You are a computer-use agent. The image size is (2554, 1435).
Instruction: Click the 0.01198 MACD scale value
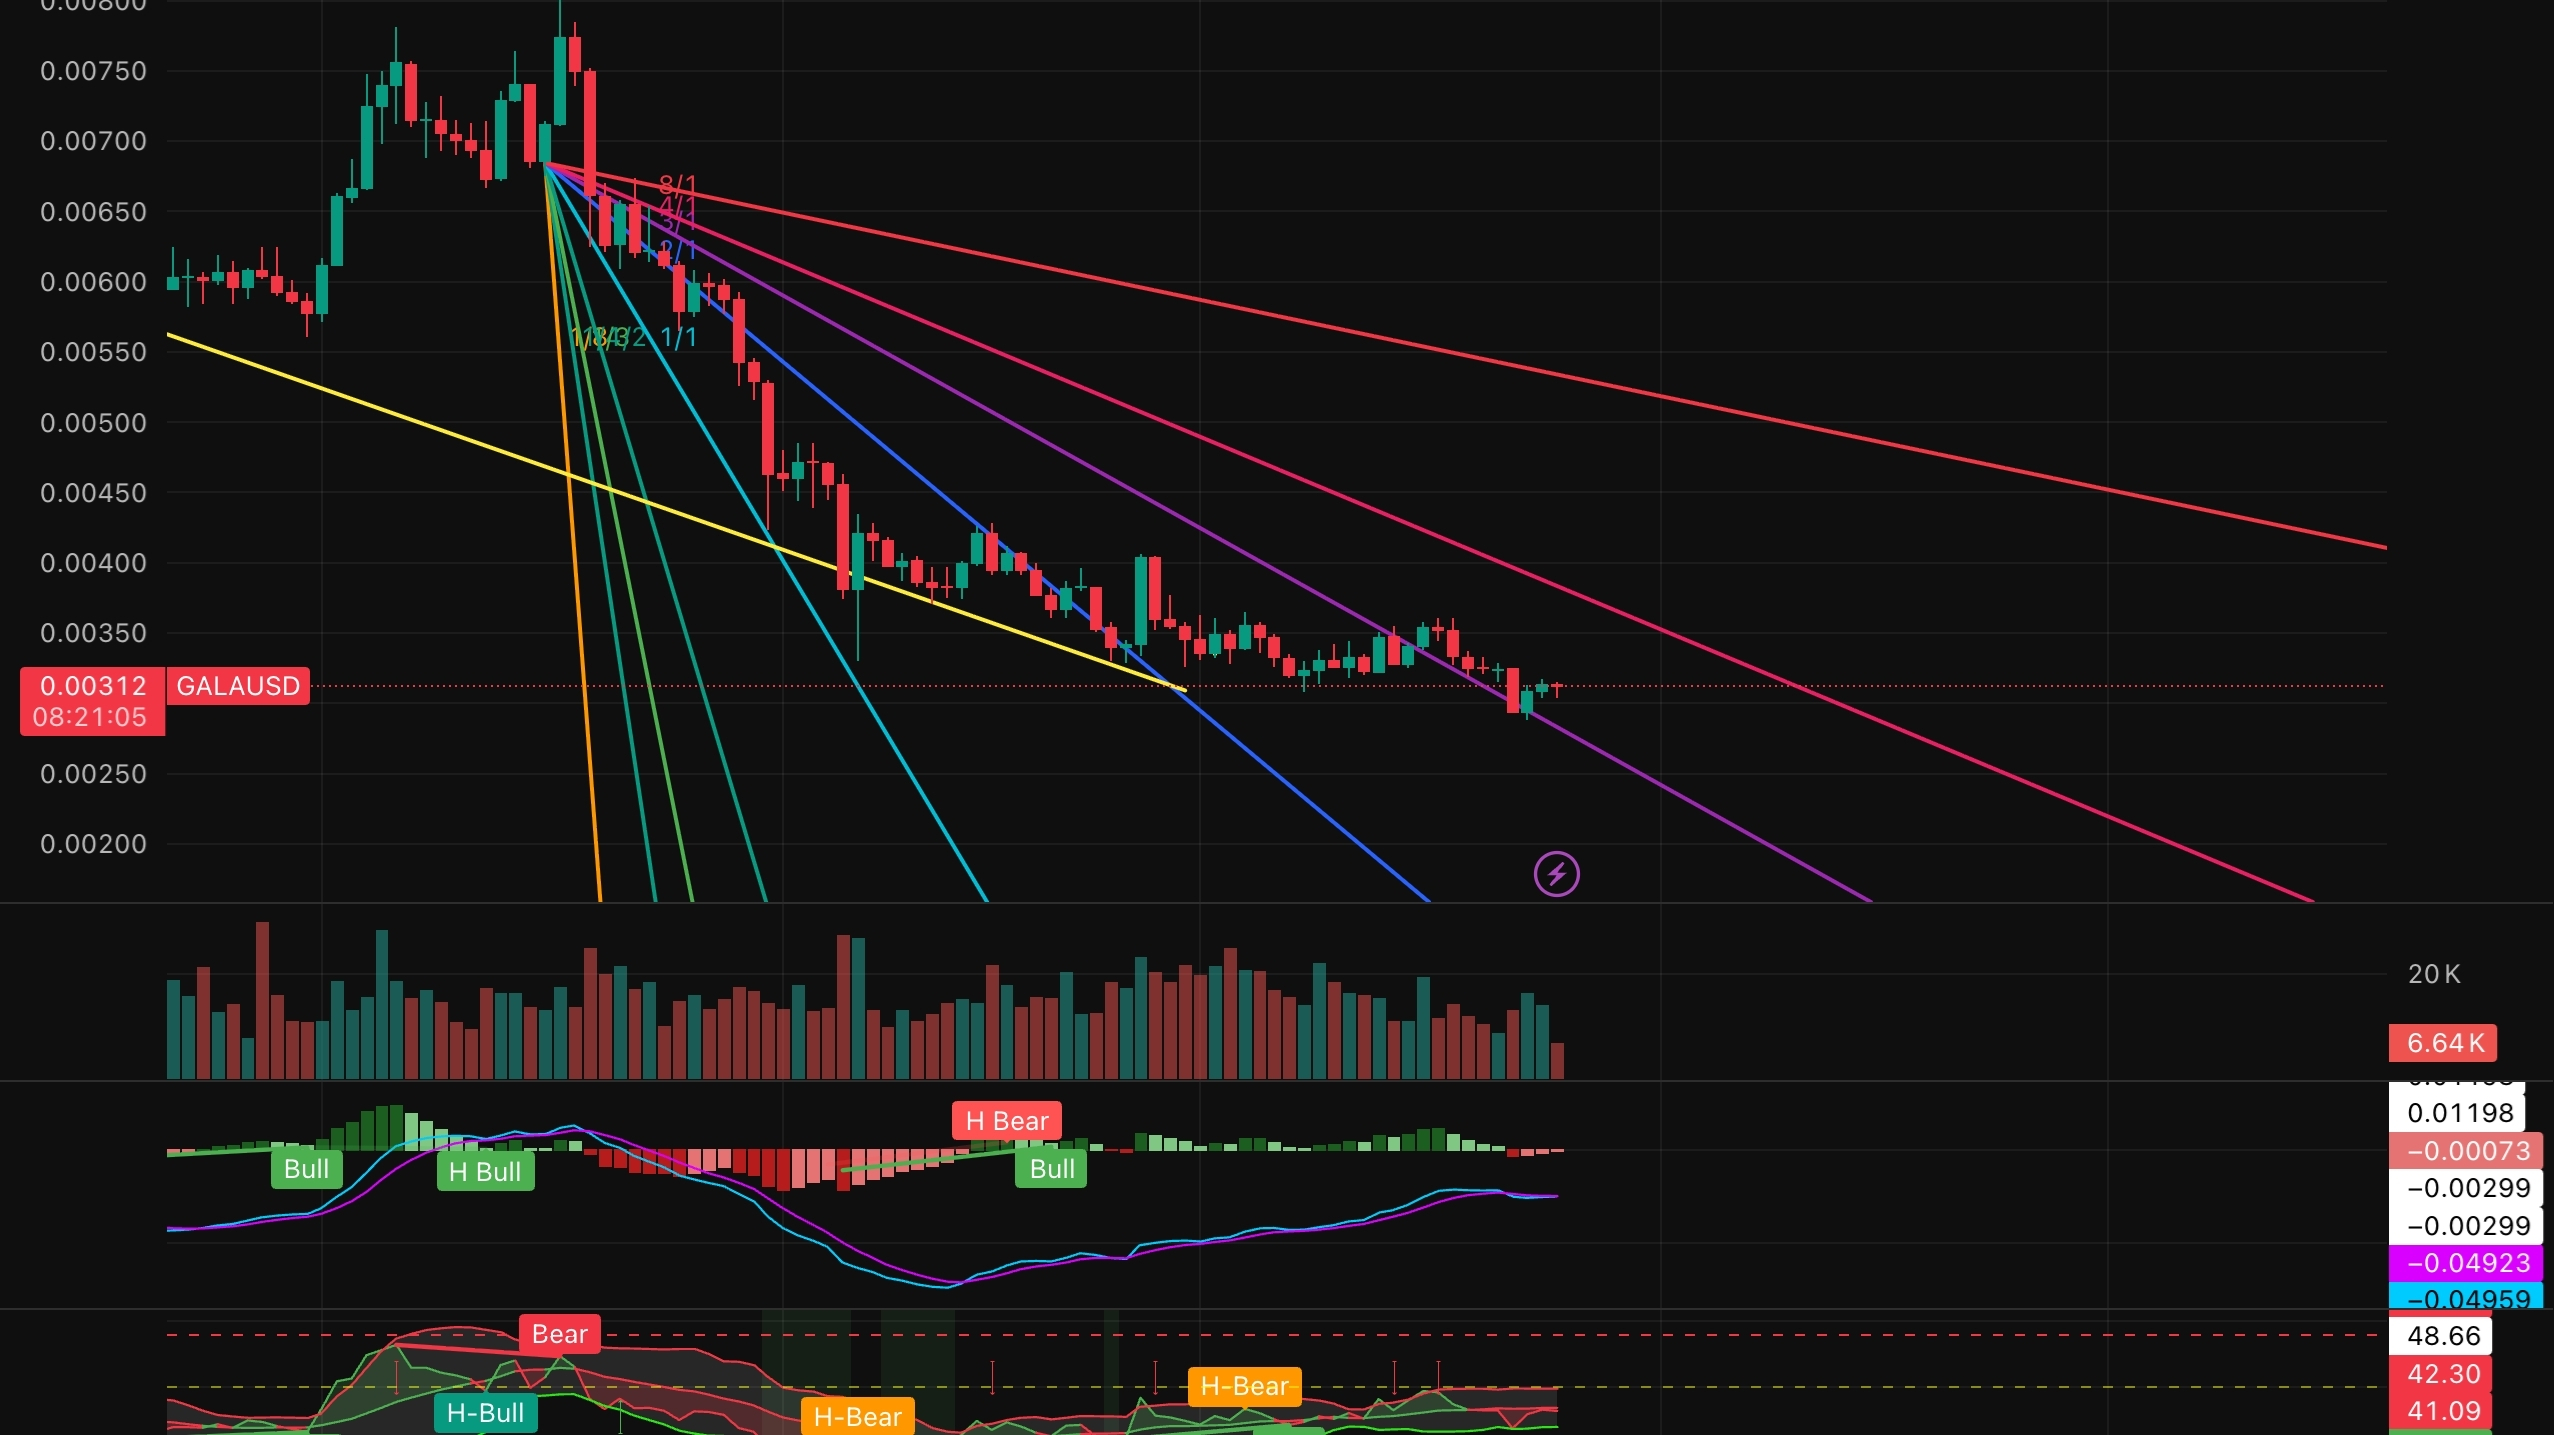coord(2459,1113)
